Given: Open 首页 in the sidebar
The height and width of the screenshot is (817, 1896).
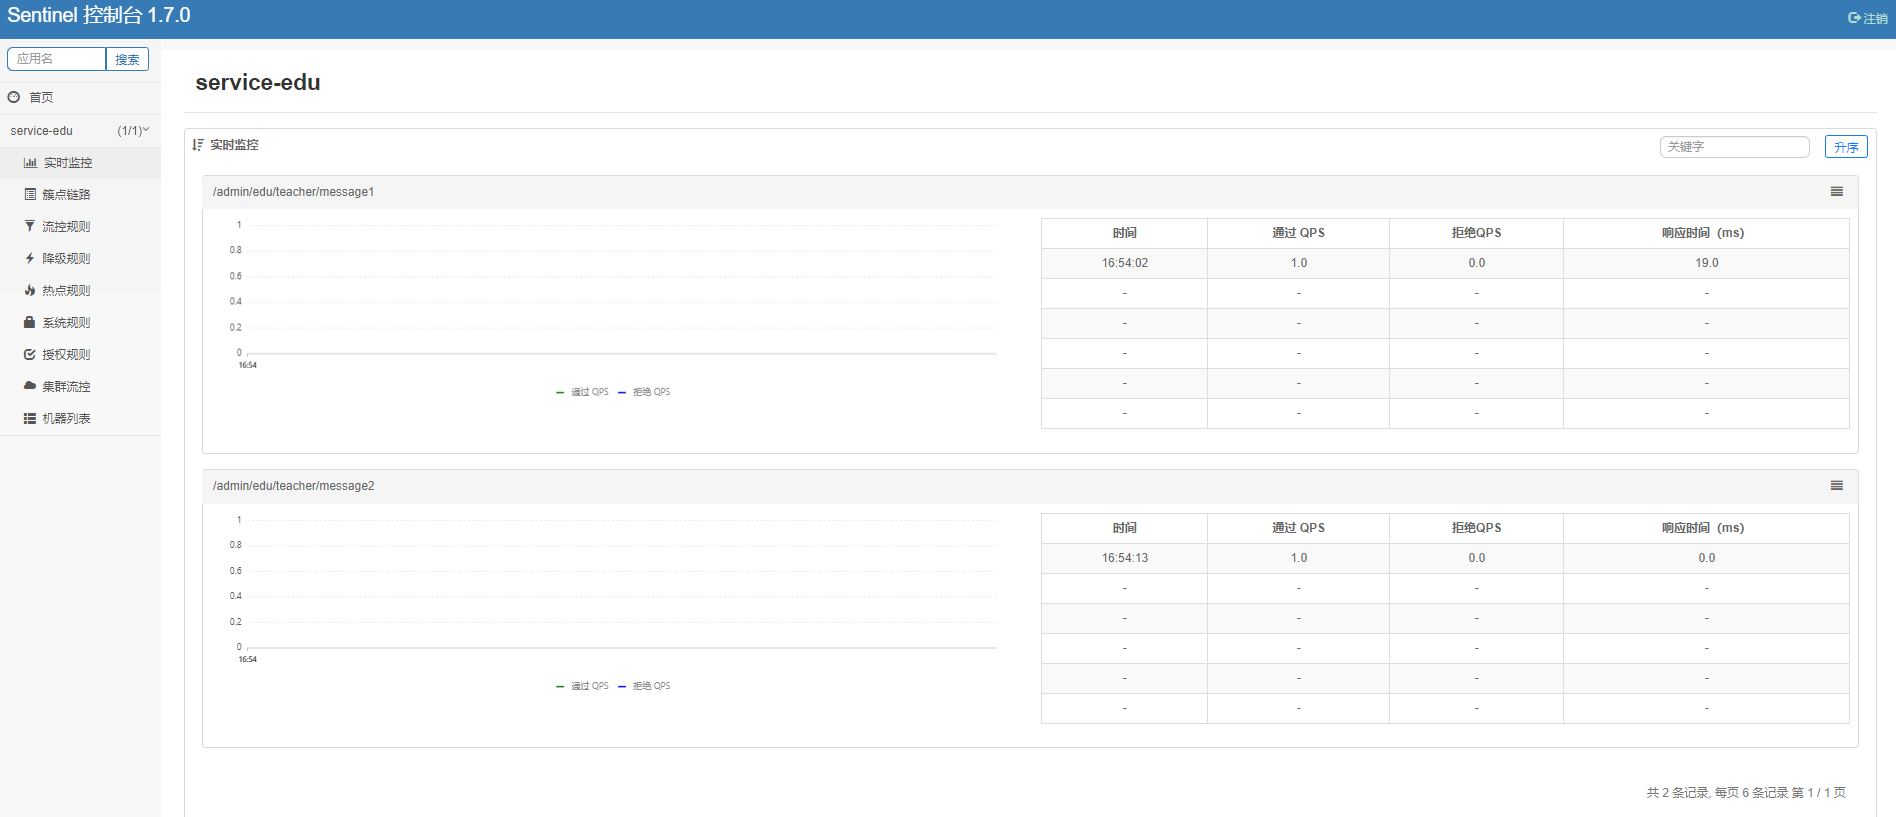Looking at the screenshot, I should tap(41, 97).
